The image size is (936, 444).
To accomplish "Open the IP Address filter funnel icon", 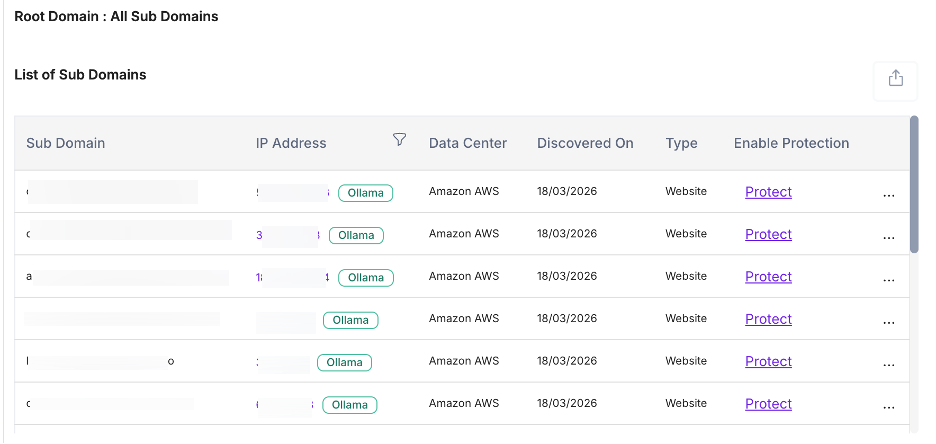I will 399,140.
